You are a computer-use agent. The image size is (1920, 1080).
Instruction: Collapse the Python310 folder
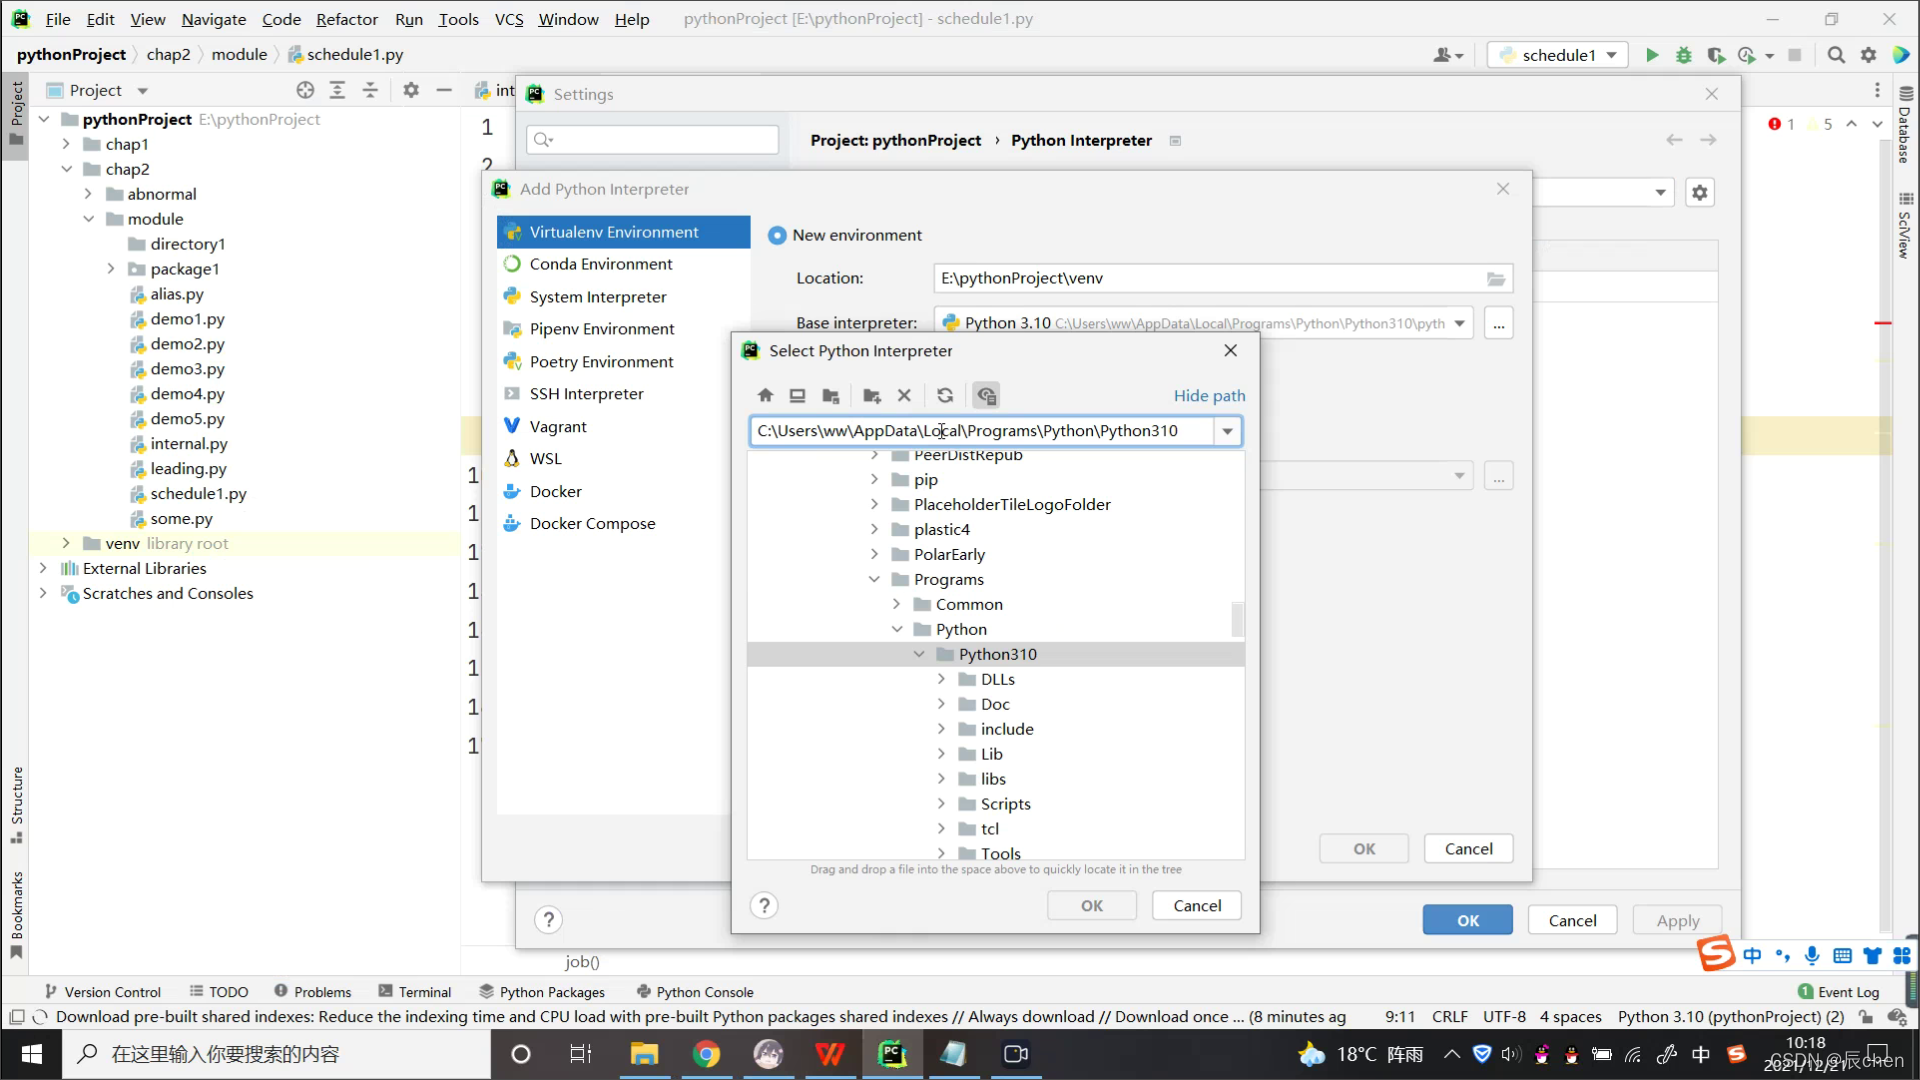919,654
